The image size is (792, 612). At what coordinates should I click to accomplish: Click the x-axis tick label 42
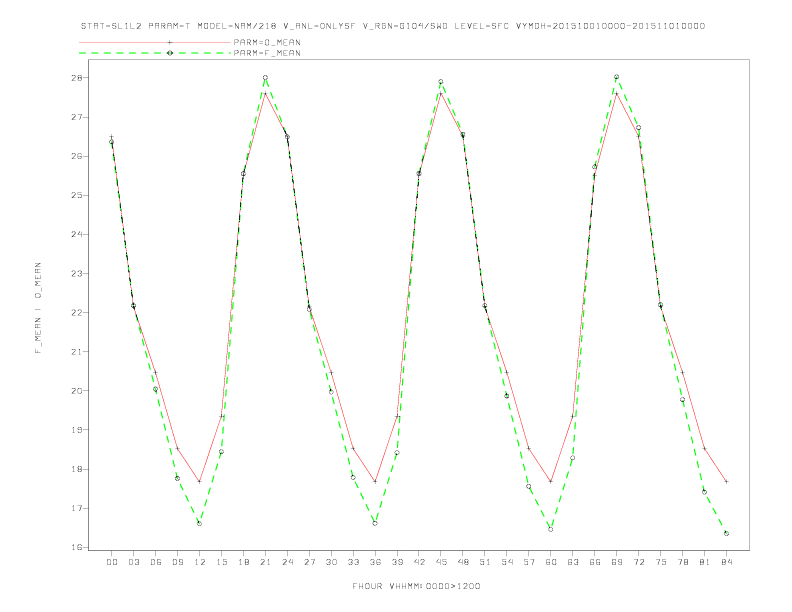point(419,562)
